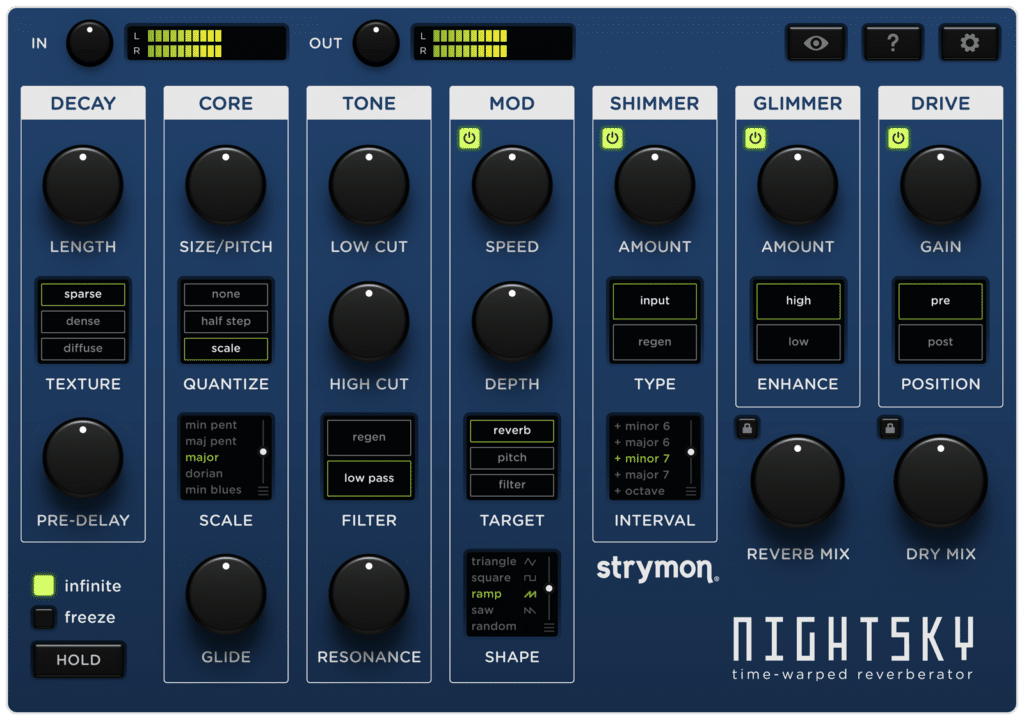1024x720 pixels.
Task: Toggle the MOD section power switch
Action: tap(470, 138)
